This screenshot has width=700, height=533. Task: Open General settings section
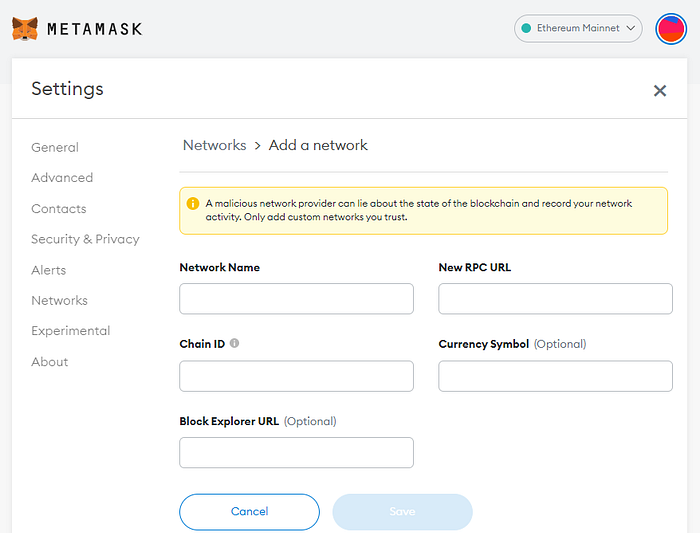55,147
